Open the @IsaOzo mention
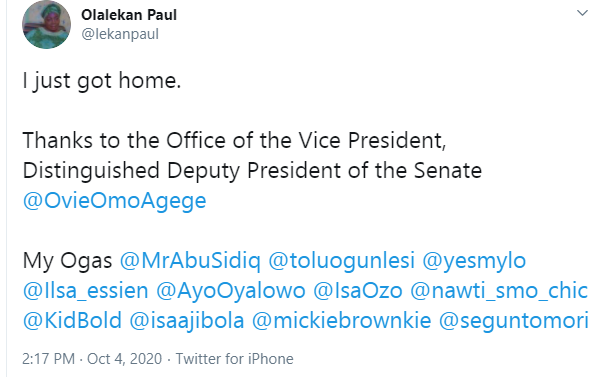 (x=357, y=291)
